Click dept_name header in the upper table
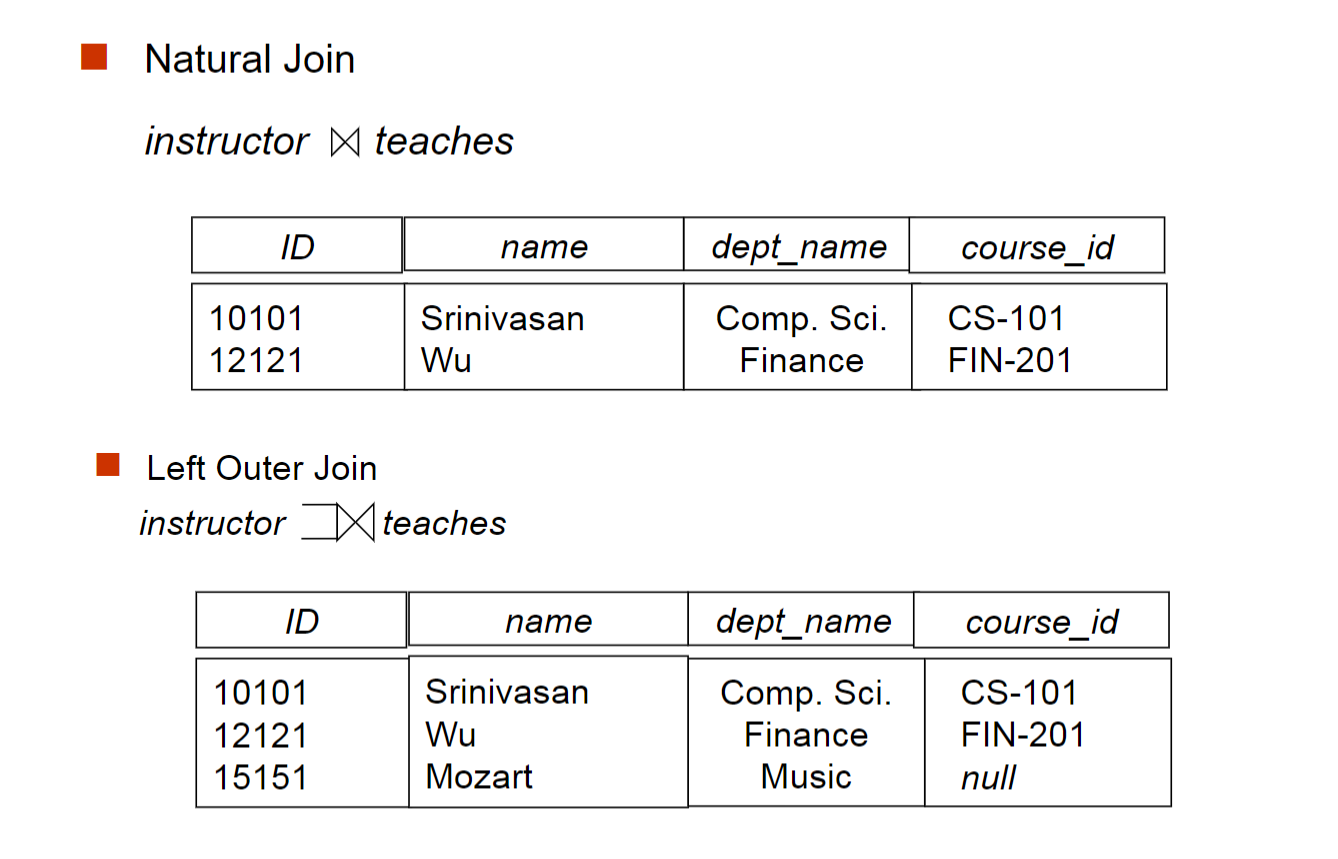1338x859 pixels. (x=798, y=247)
